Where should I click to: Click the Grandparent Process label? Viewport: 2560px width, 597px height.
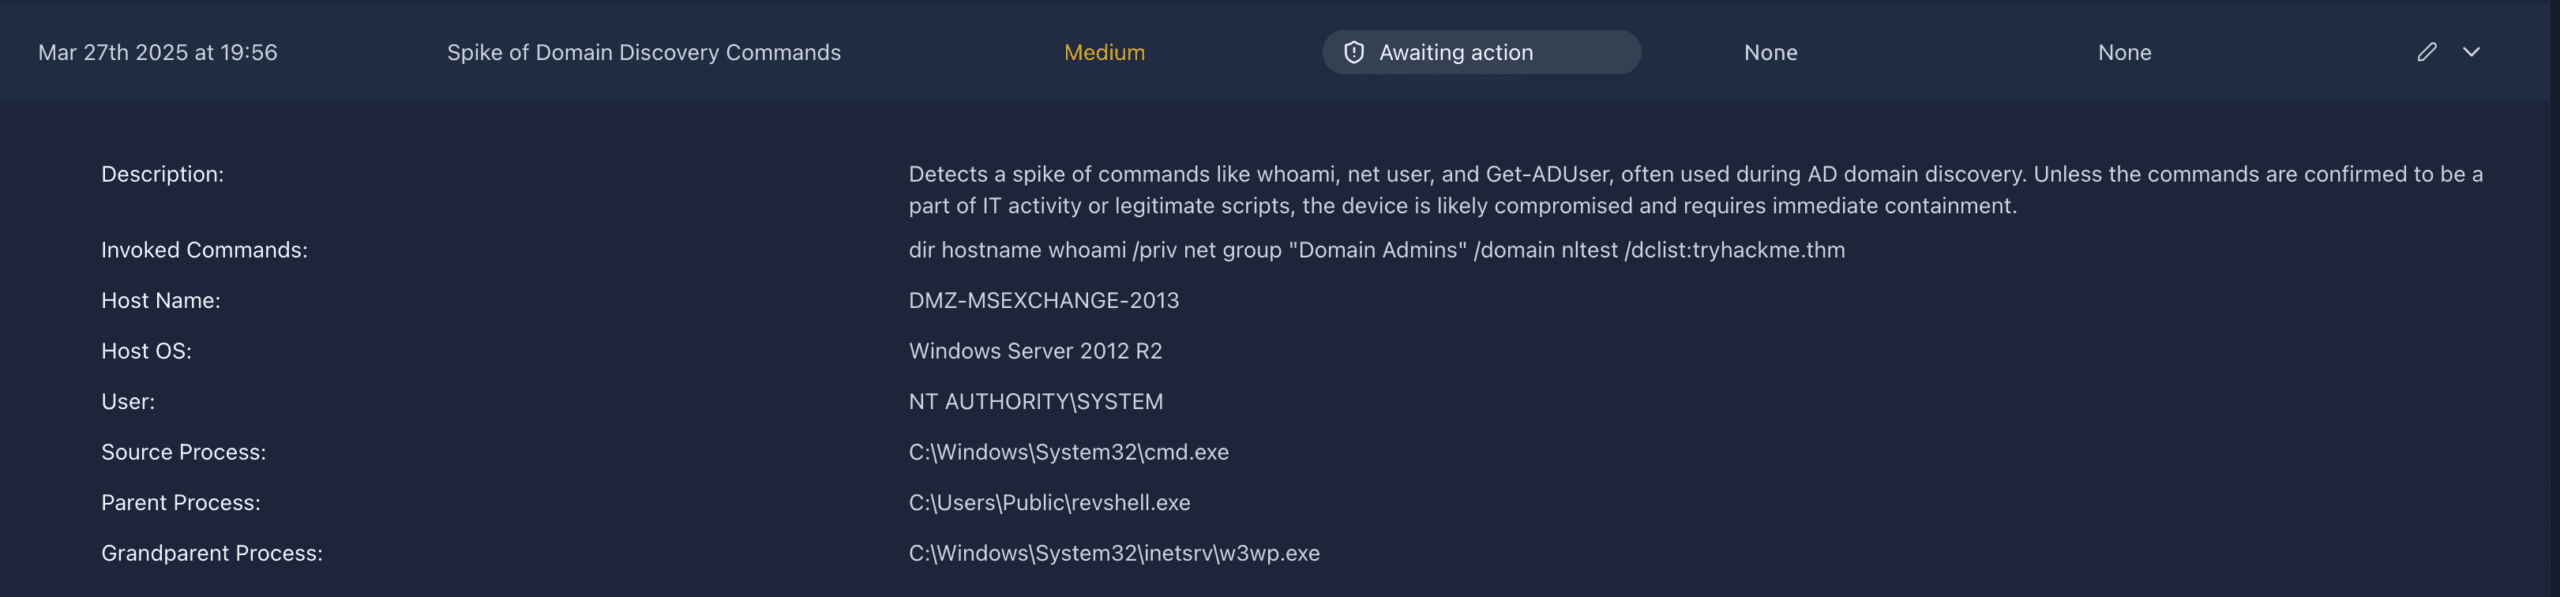click(212, 553)
